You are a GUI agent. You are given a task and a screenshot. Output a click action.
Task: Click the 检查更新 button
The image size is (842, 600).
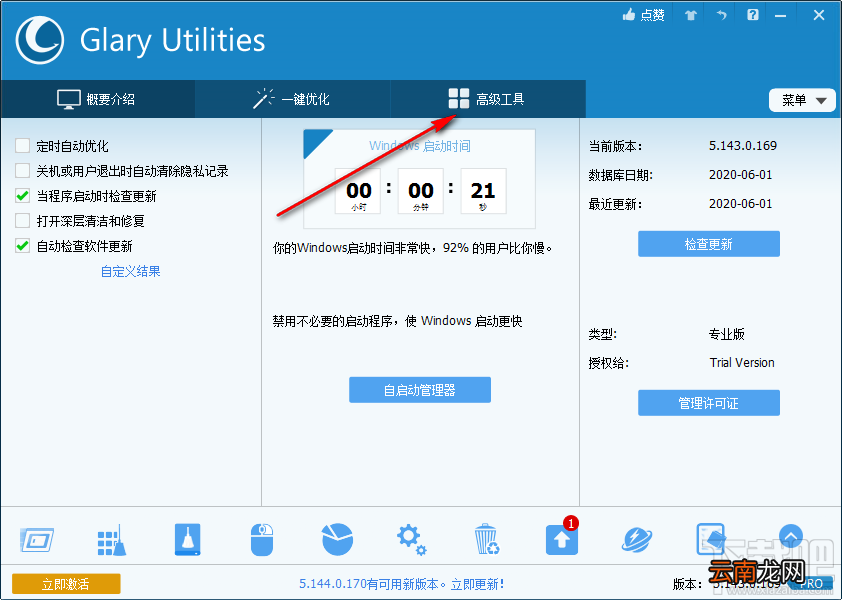(x=709, y=244)
